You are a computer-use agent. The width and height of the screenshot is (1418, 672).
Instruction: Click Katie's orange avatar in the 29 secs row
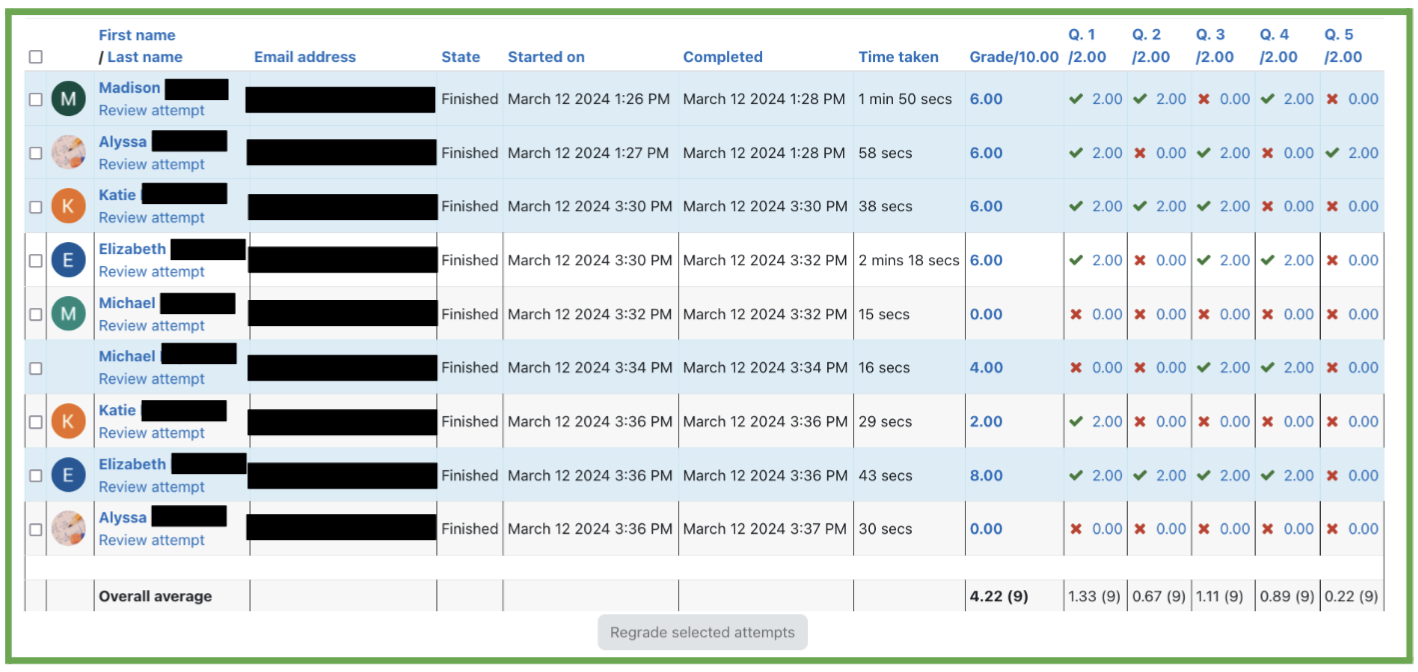pos(68,422)
